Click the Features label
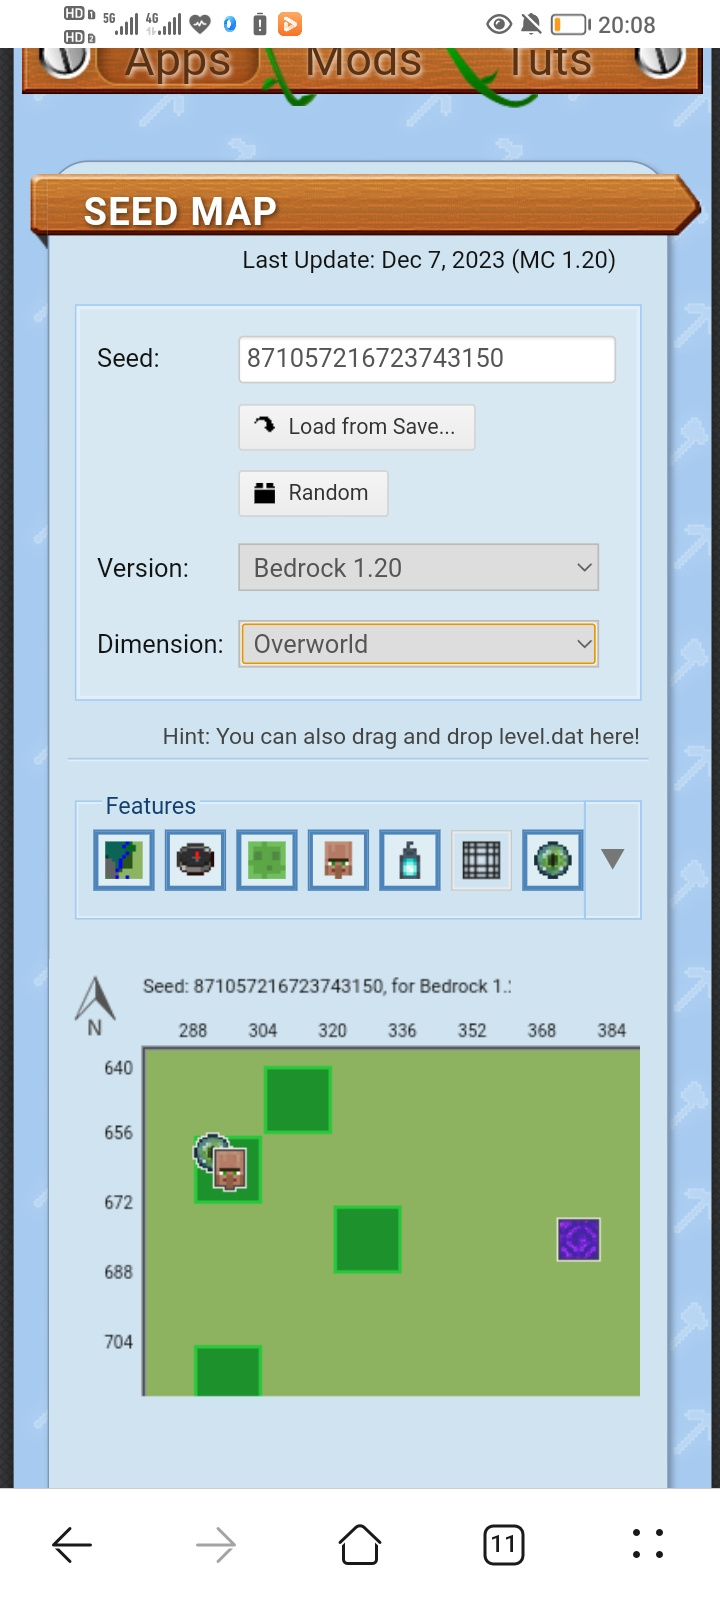Screen dimensions: 720x1600 tap(151, 806)
